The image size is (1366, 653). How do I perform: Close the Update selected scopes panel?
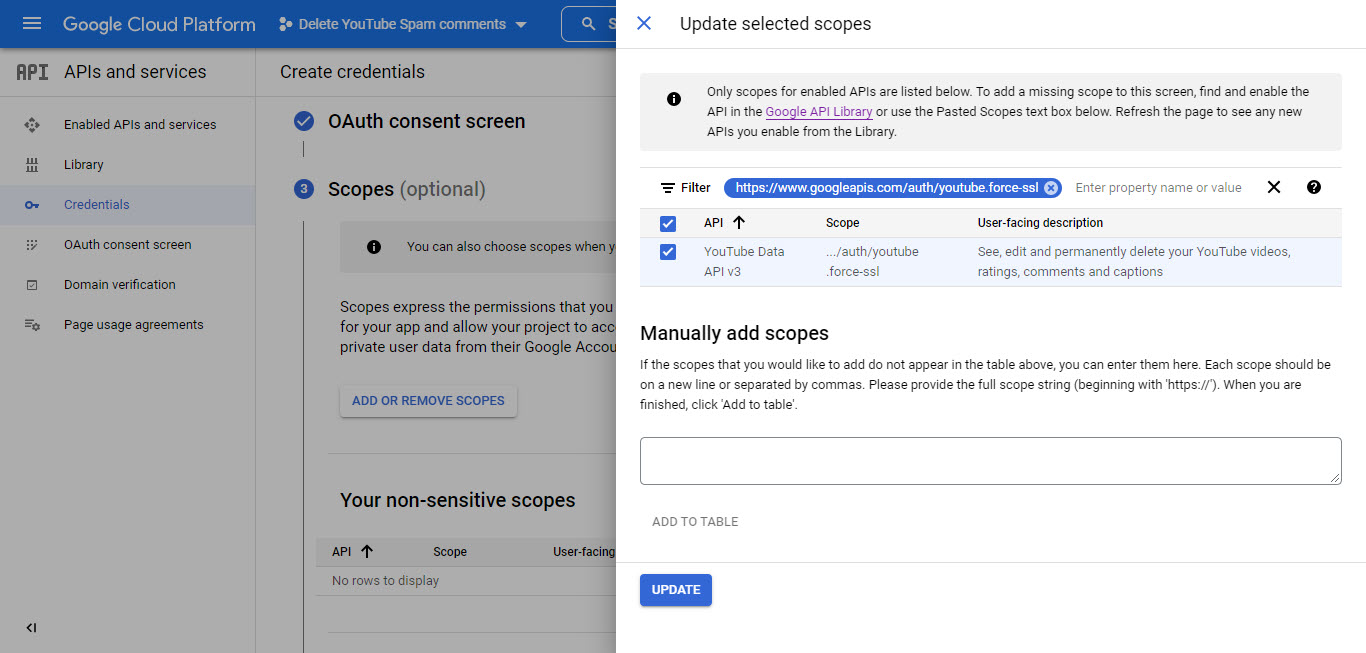click(x=644, y=23)
